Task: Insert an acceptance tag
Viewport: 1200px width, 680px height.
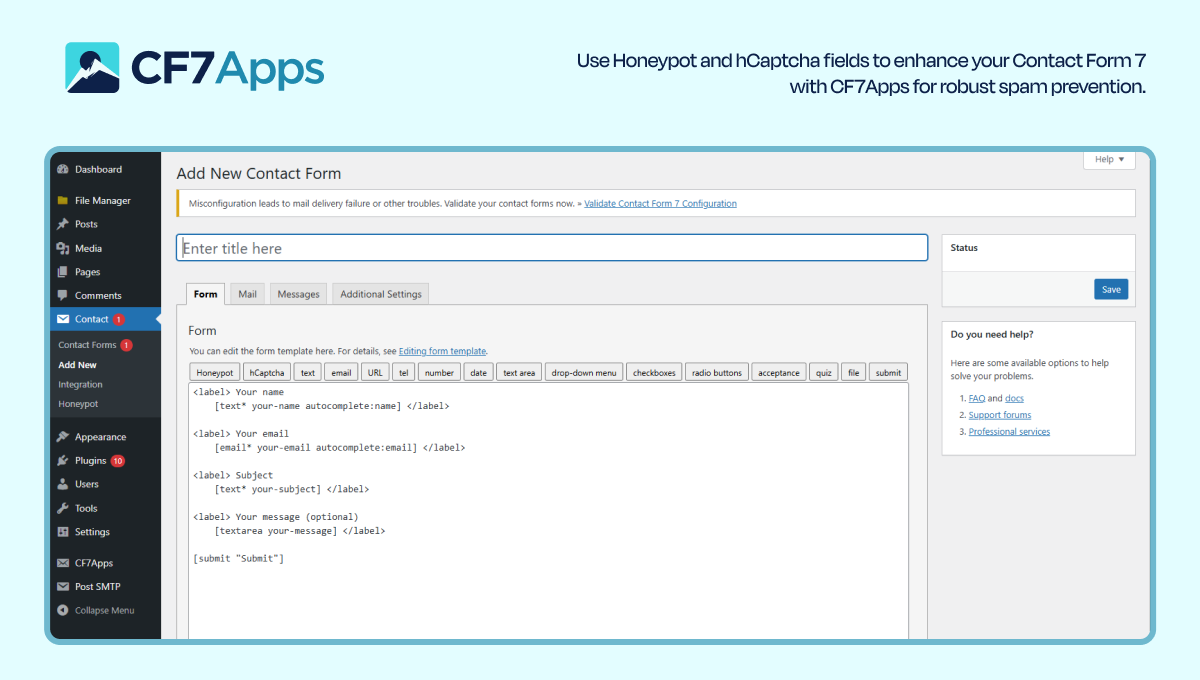Action: coord(779,373)
